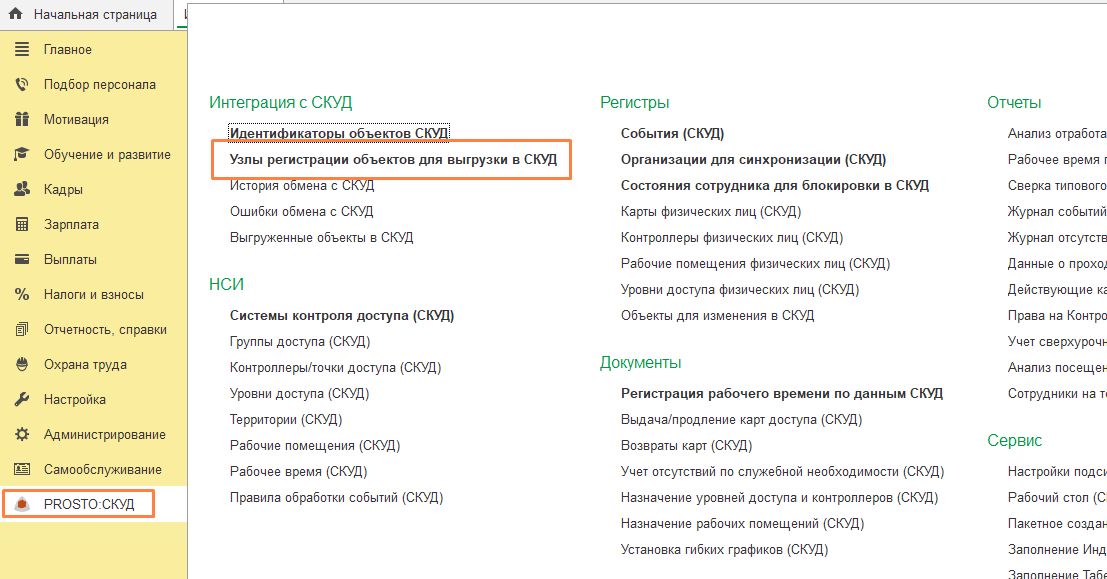Click the Настройка wrench icon

click(22, 400)
